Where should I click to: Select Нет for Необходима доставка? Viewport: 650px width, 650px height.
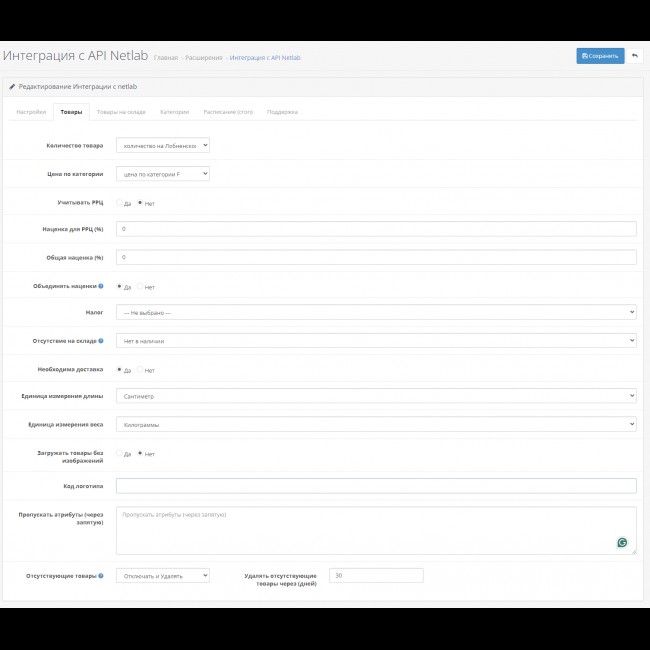click(x=140, y=370)
